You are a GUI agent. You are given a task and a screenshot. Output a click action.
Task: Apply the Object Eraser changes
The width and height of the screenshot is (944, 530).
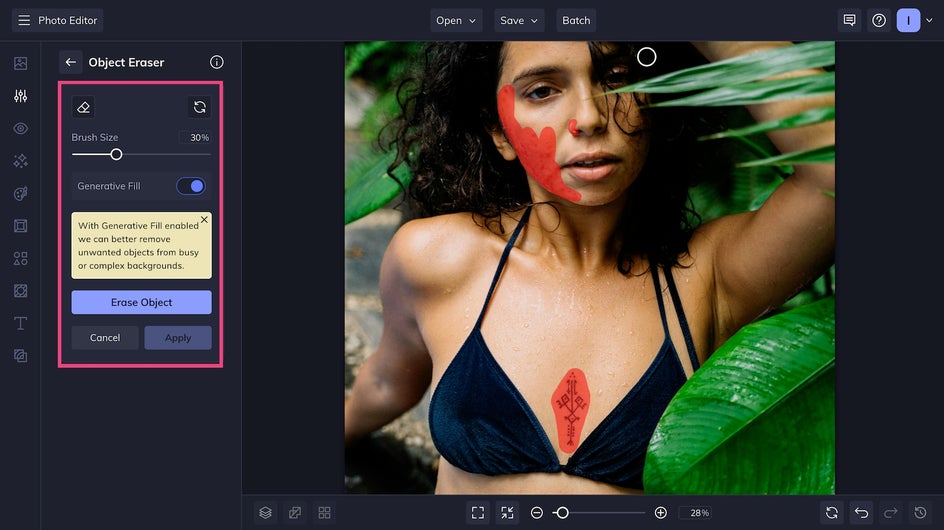coord(178,338)
